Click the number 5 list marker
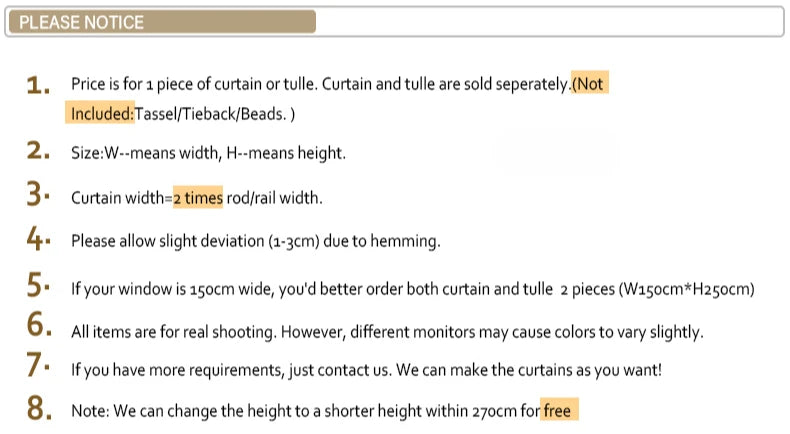The image size is (790, 434). point(38,285)
